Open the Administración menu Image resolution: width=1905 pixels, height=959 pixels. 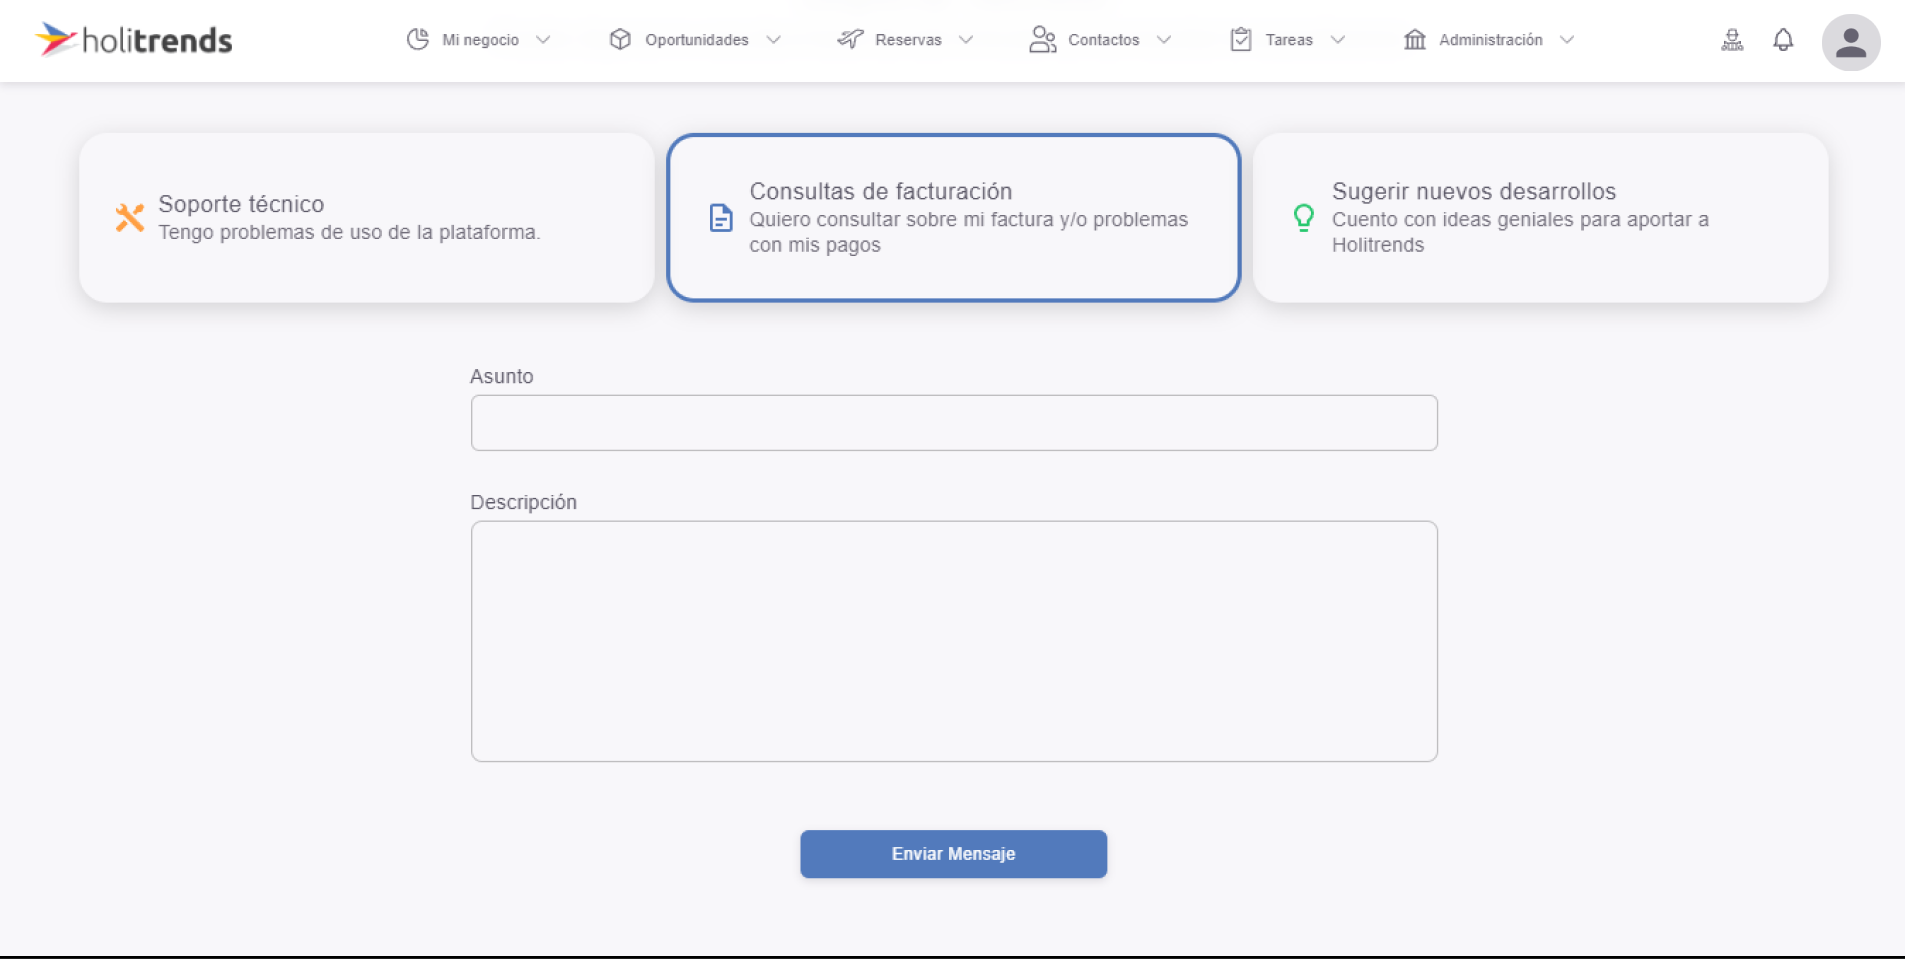pos(1489,40)
